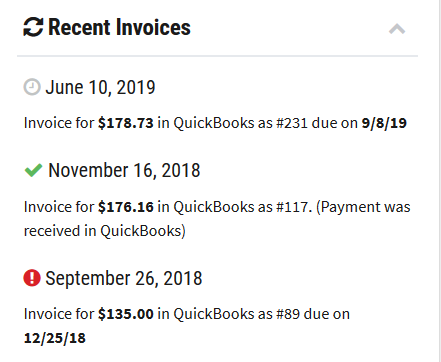Collapse the Recent Invoices panel chevron
The image size is (441, 362).
pos(397,29)
